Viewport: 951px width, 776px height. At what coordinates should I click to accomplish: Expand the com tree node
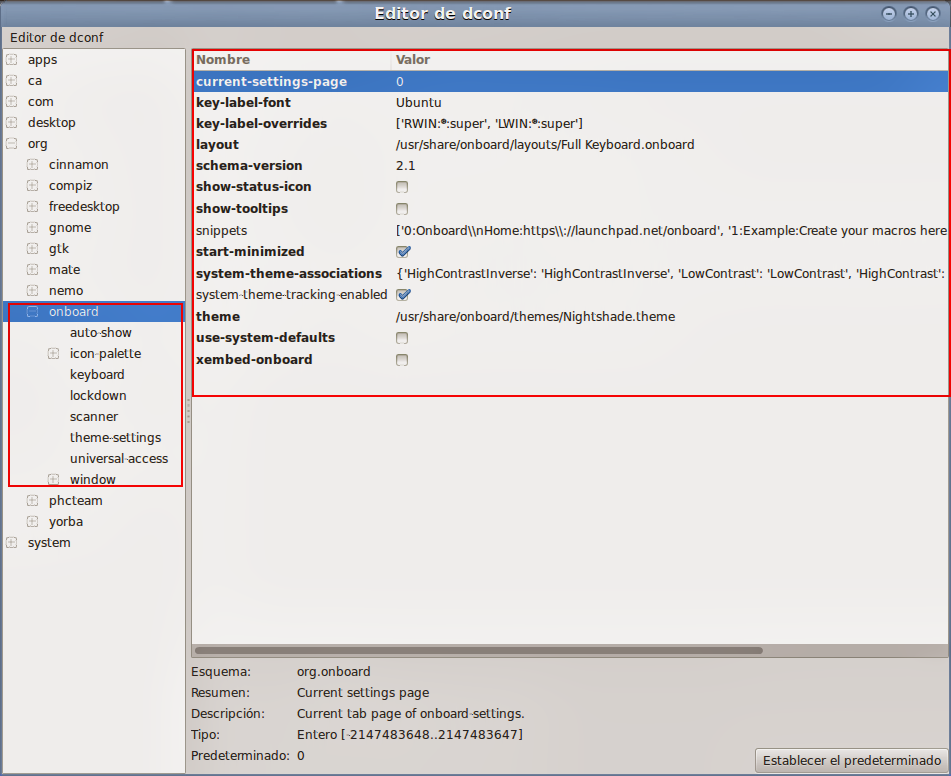click(12, 101)
